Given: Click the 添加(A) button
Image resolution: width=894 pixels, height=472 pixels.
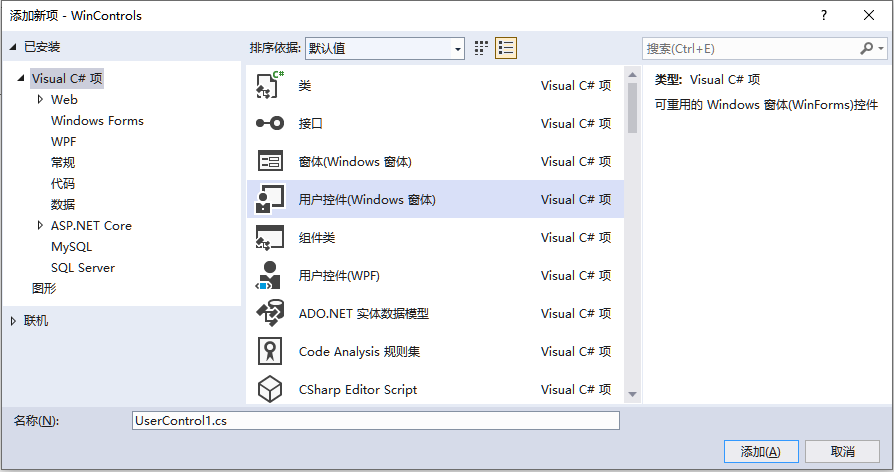Looking at the screenshot, I should pos(761,451).
